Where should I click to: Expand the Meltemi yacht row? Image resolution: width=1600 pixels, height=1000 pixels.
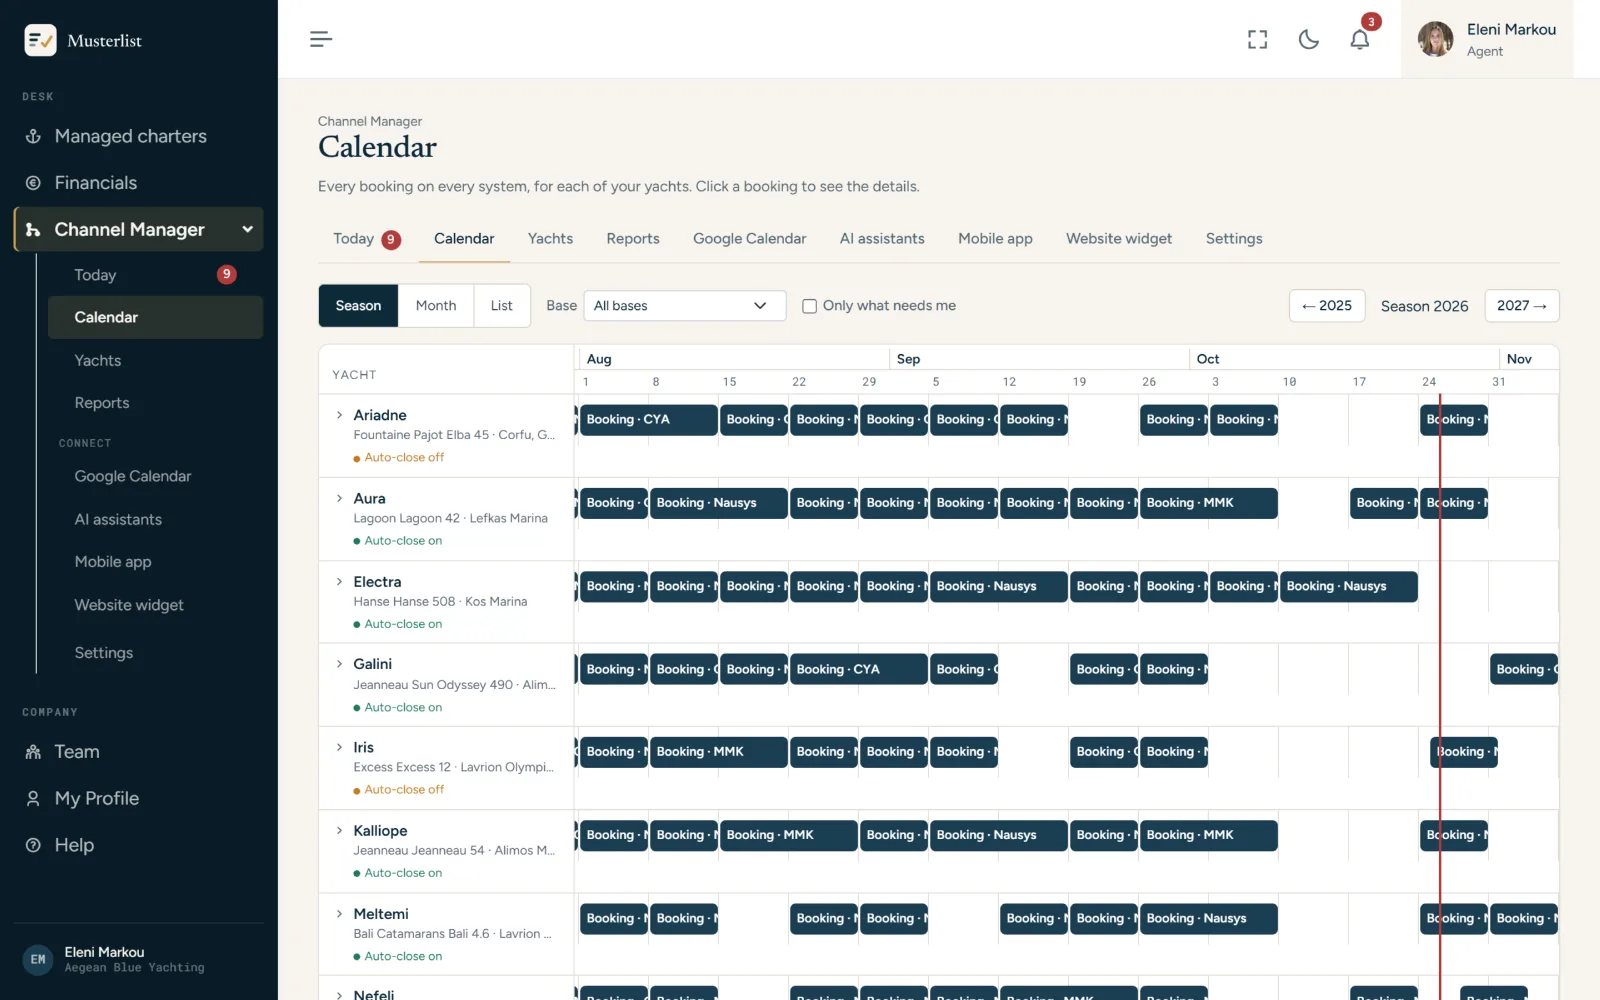339,914
